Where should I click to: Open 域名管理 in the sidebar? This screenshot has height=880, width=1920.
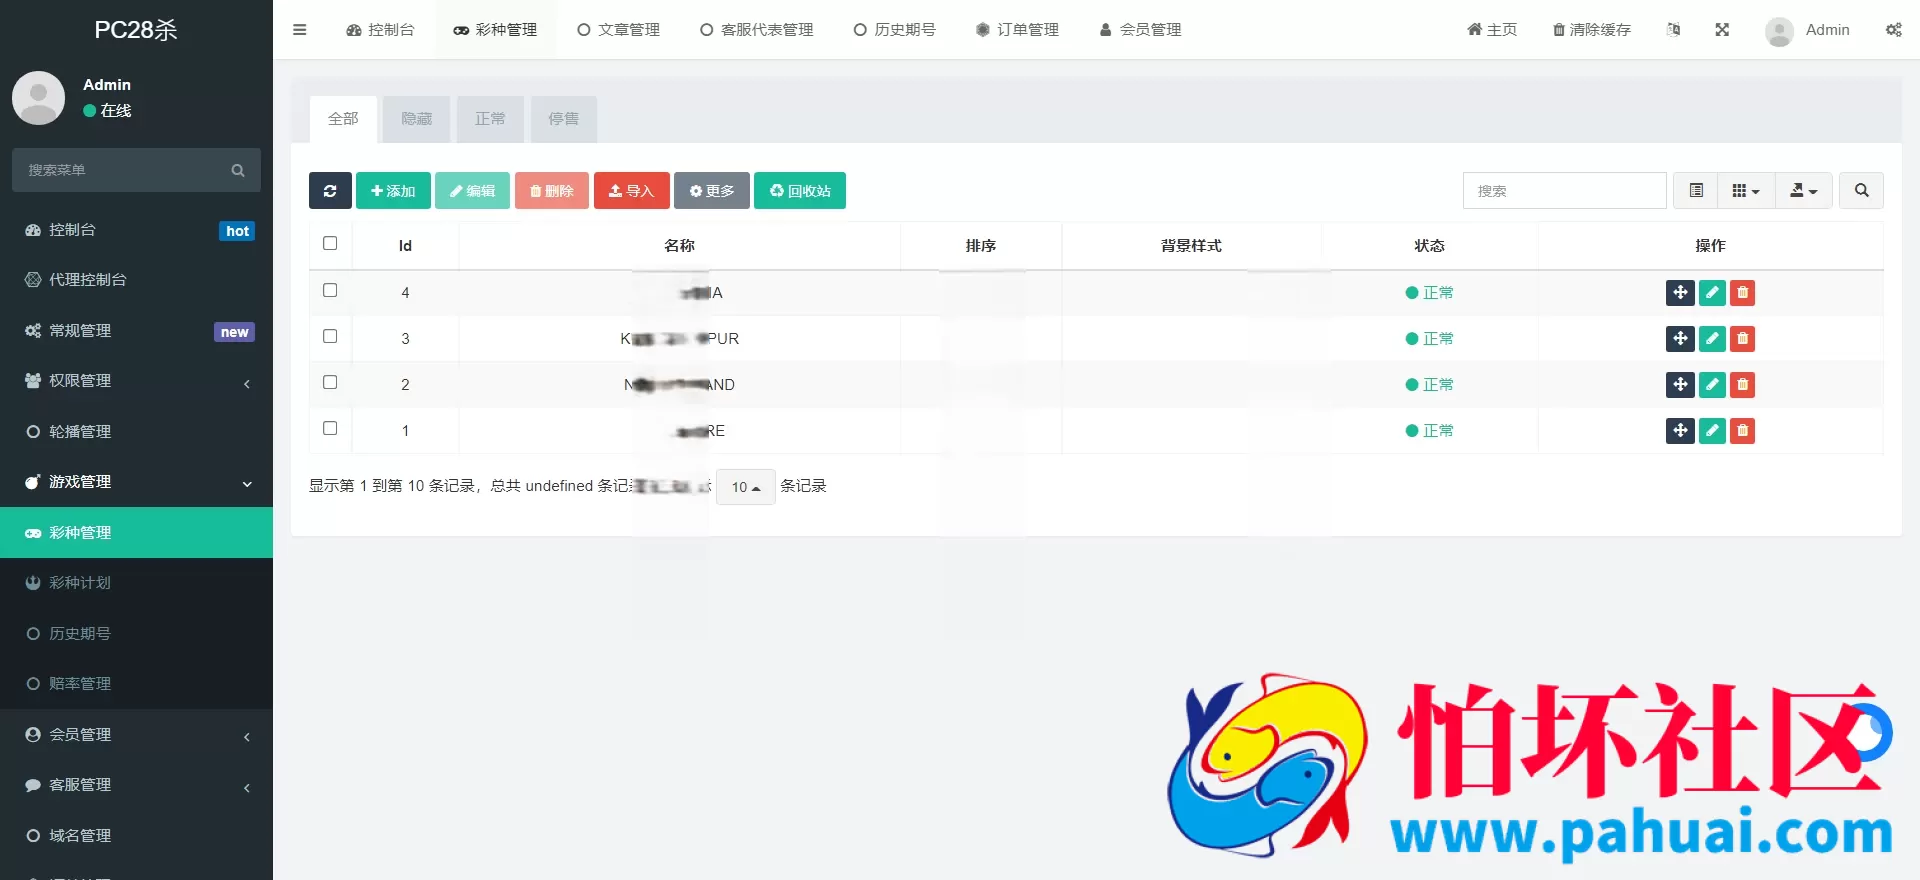tap(136, 836)
